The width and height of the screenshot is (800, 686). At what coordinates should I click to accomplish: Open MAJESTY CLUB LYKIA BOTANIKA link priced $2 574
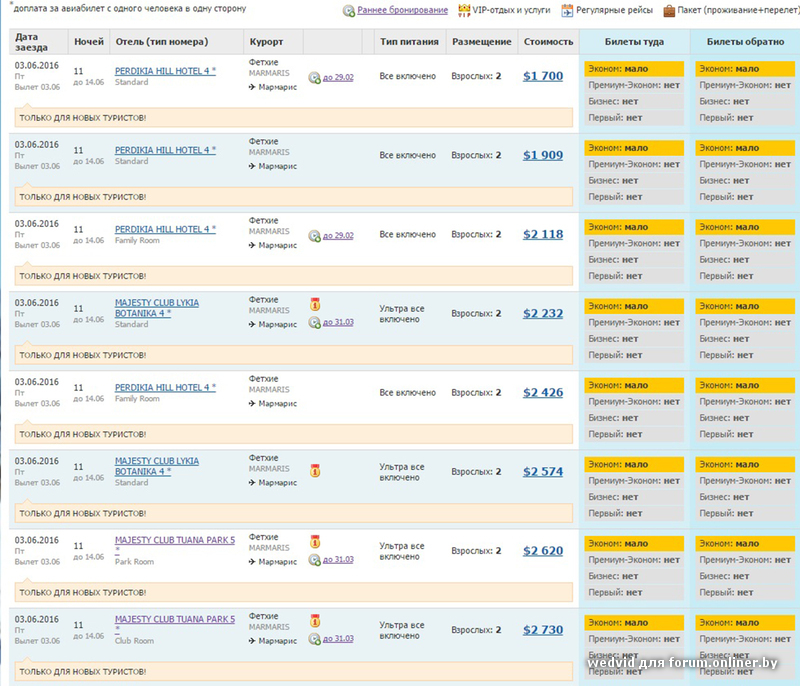[157, 466]
